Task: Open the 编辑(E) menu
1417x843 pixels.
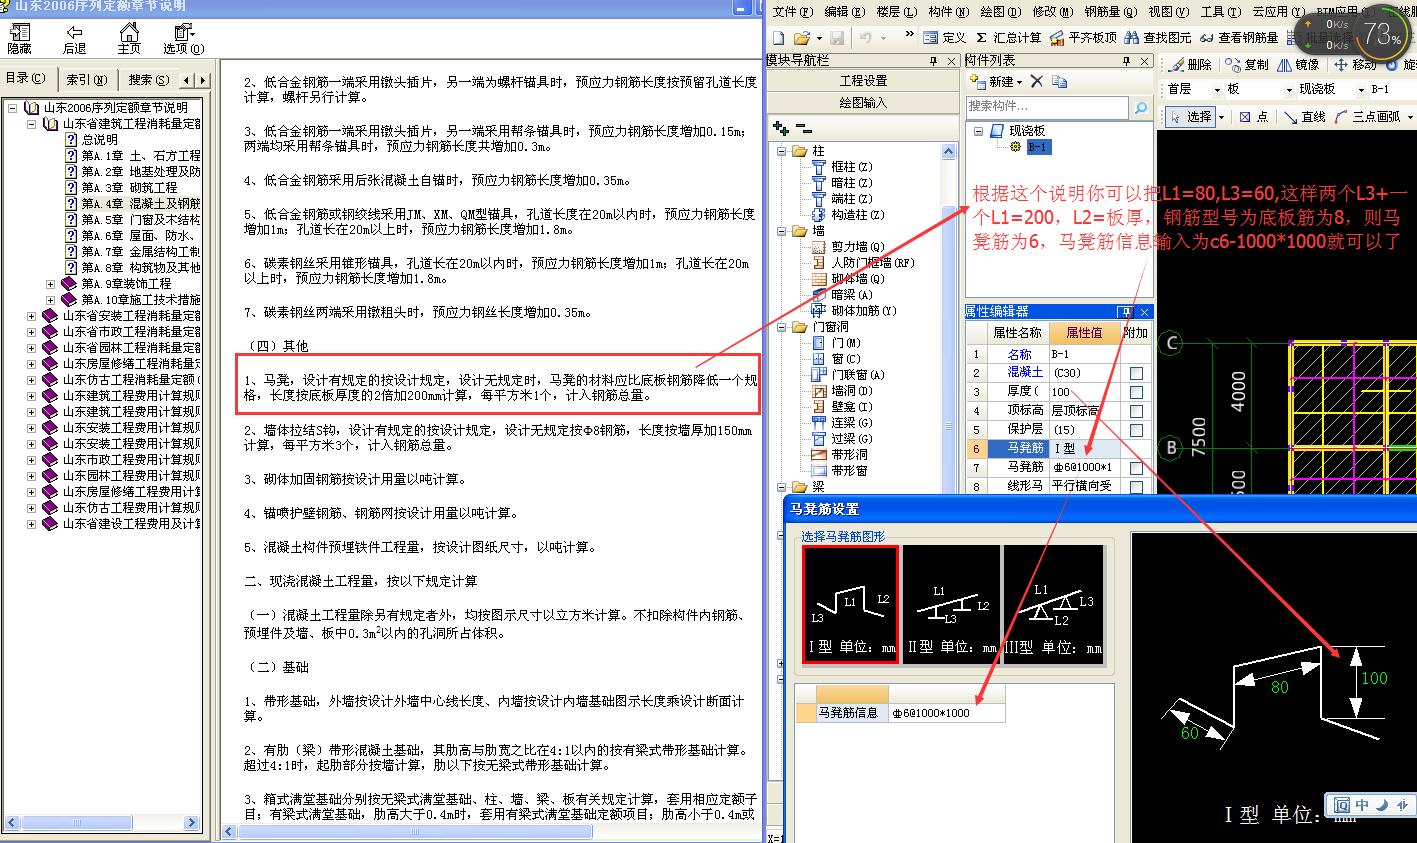Action: (x=845, y=12)
